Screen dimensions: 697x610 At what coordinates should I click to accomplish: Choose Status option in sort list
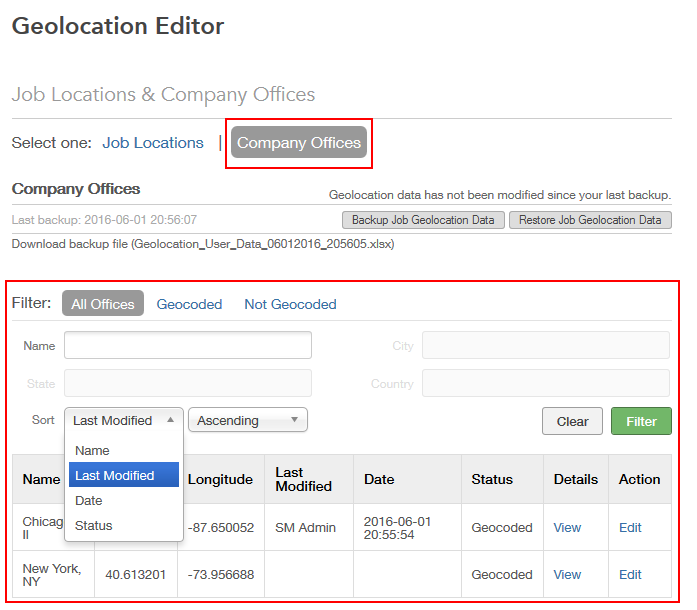pos(94,526)
